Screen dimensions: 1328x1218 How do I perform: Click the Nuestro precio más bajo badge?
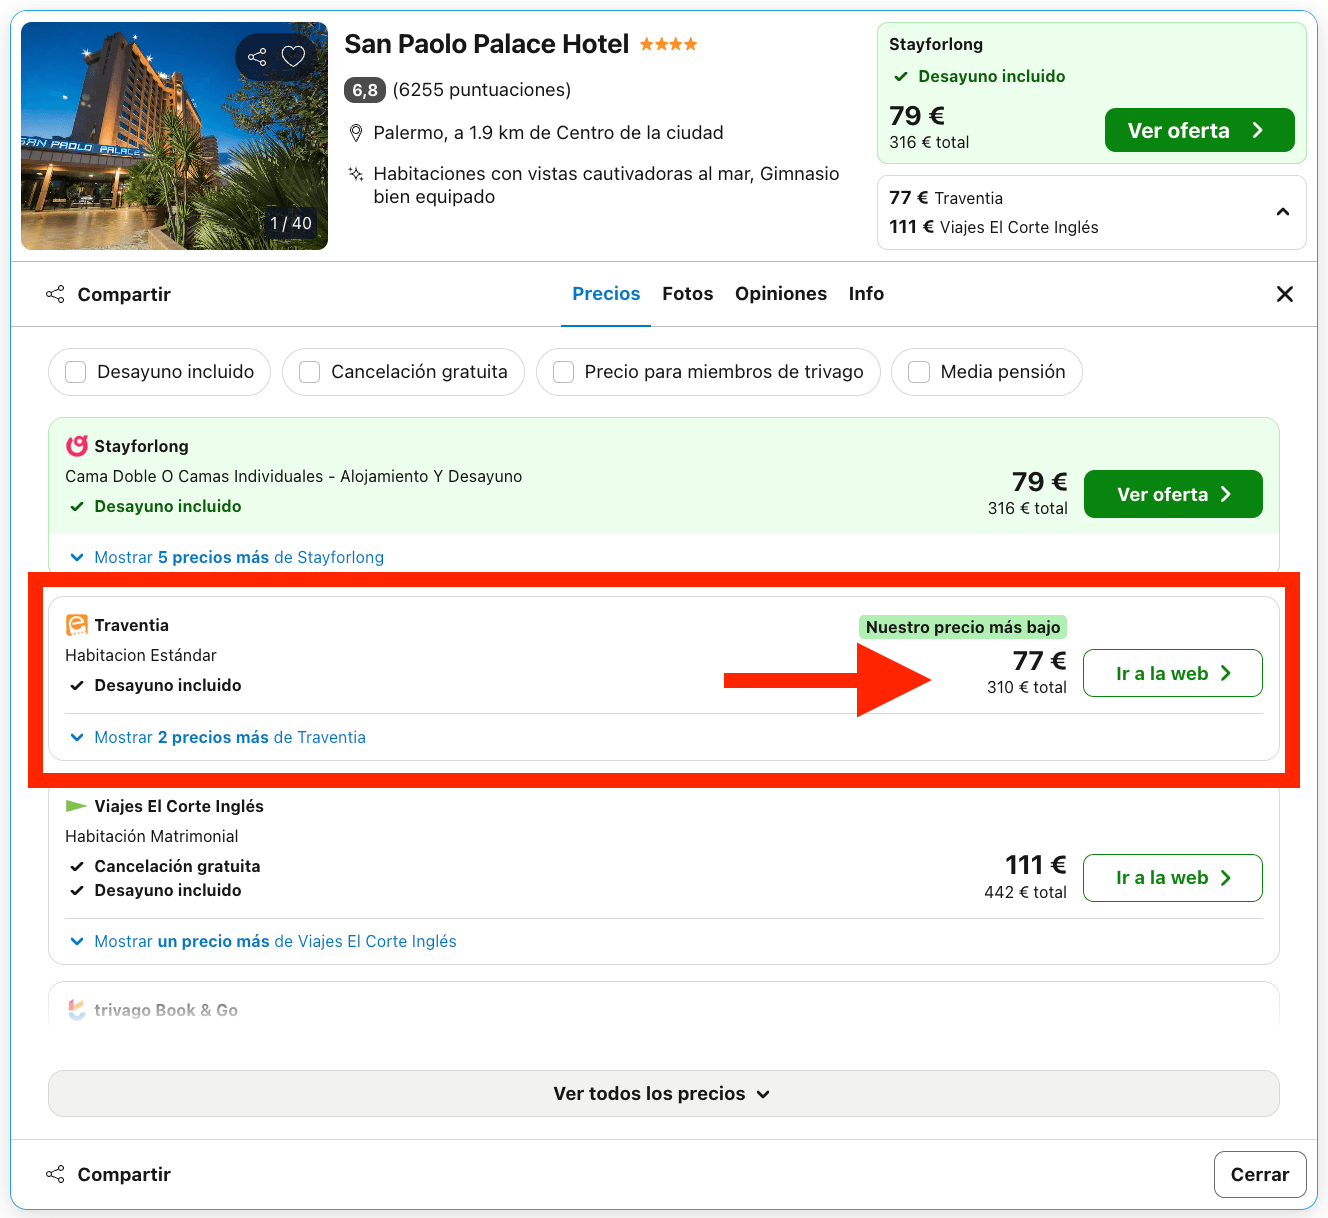[x=963, y=627]
